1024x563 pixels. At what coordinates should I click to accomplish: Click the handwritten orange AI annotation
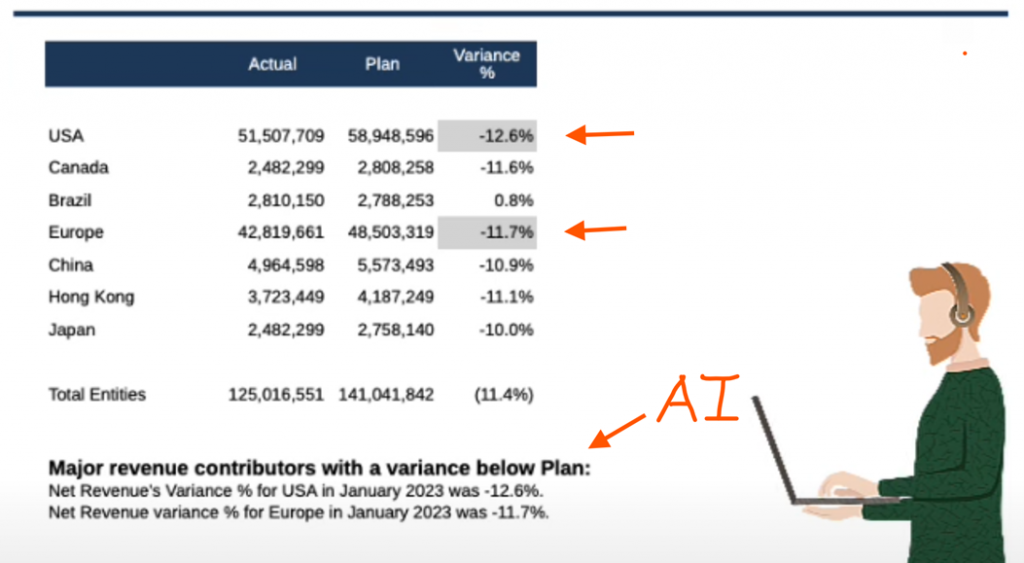698,398
